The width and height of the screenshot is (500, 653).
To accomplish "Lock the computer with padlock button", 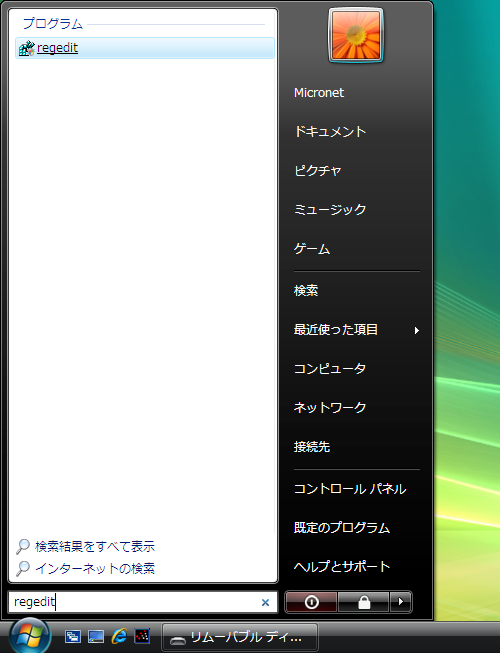I will click(x=363, y=602).
